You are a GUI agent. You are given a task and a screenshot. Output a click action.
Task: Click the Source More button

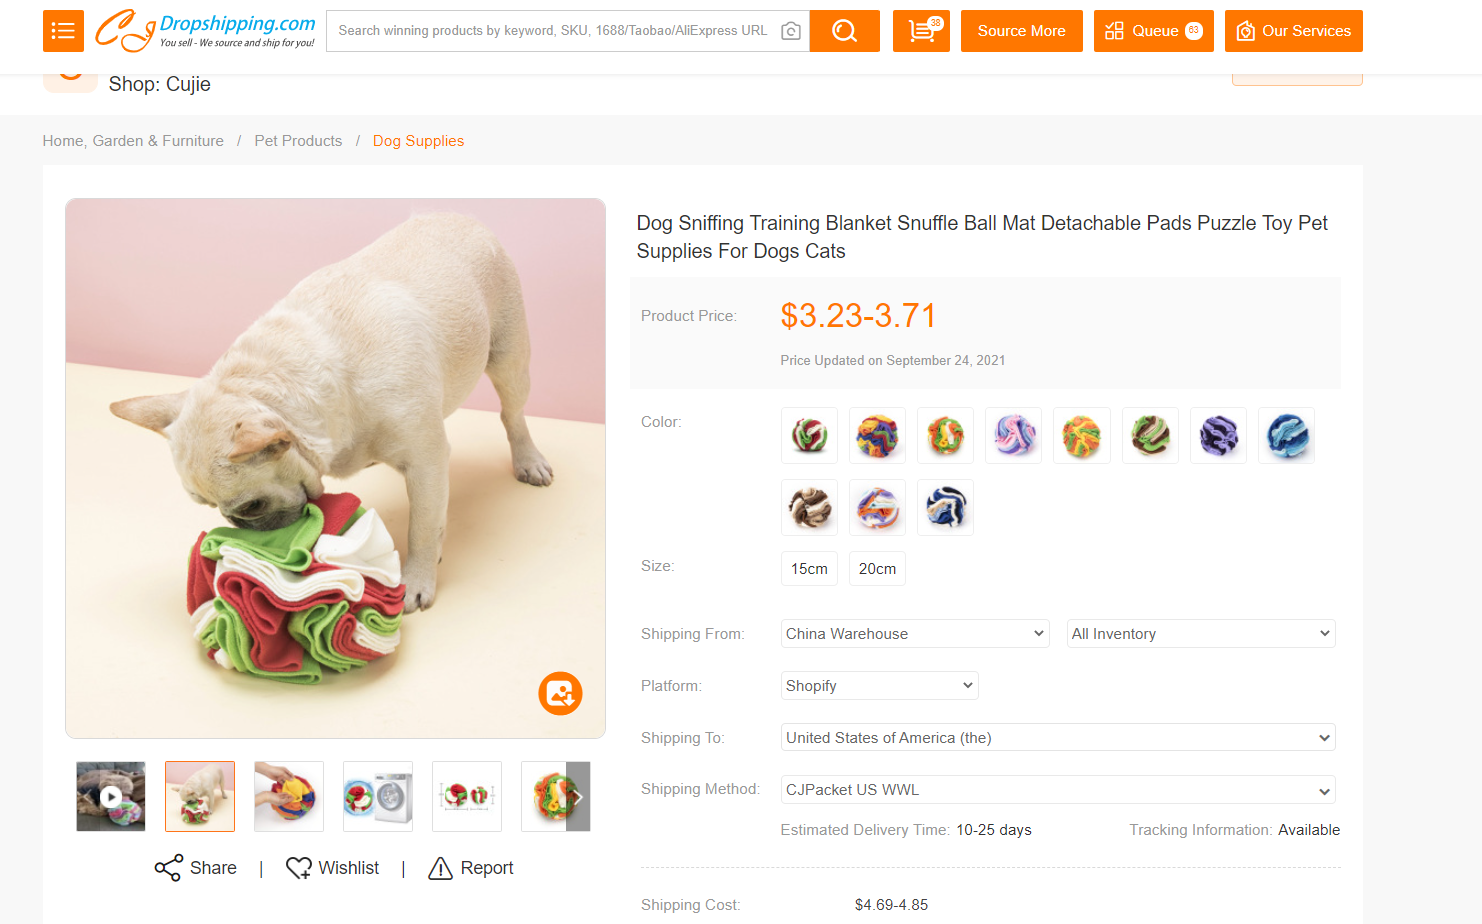coord(1021,31)
